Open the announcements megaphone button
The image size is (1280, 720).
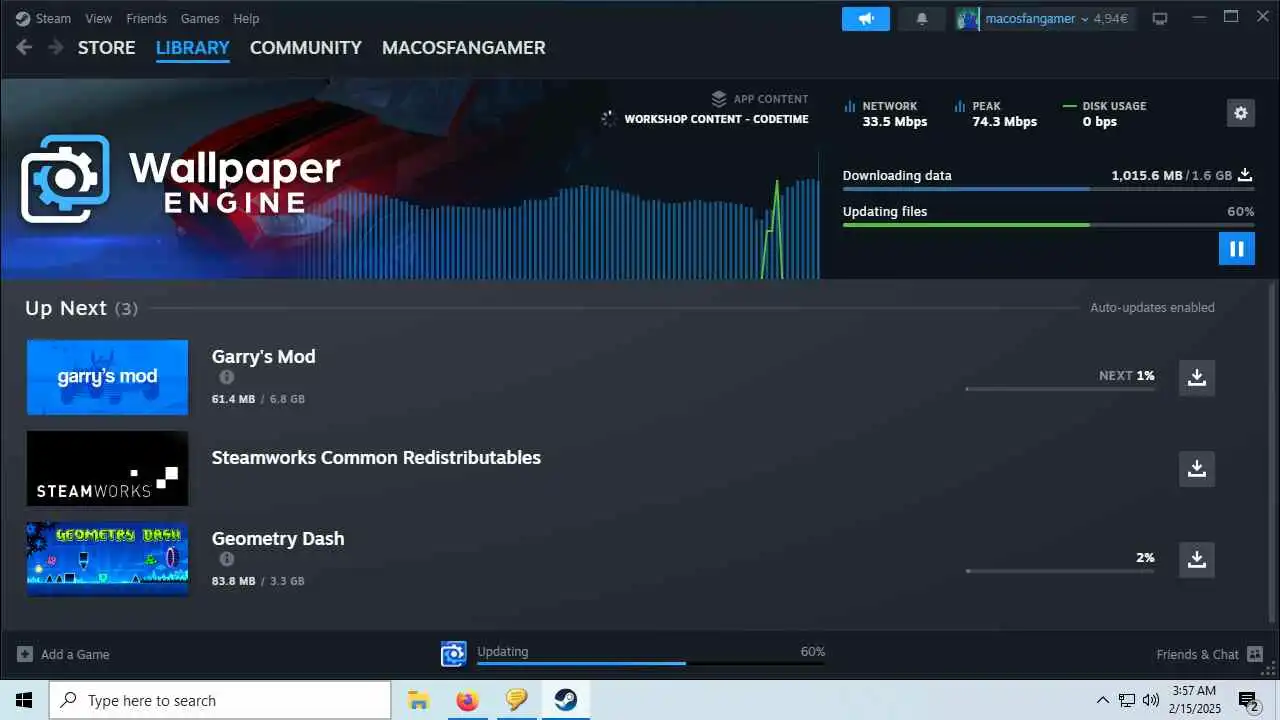click(866, 18)
